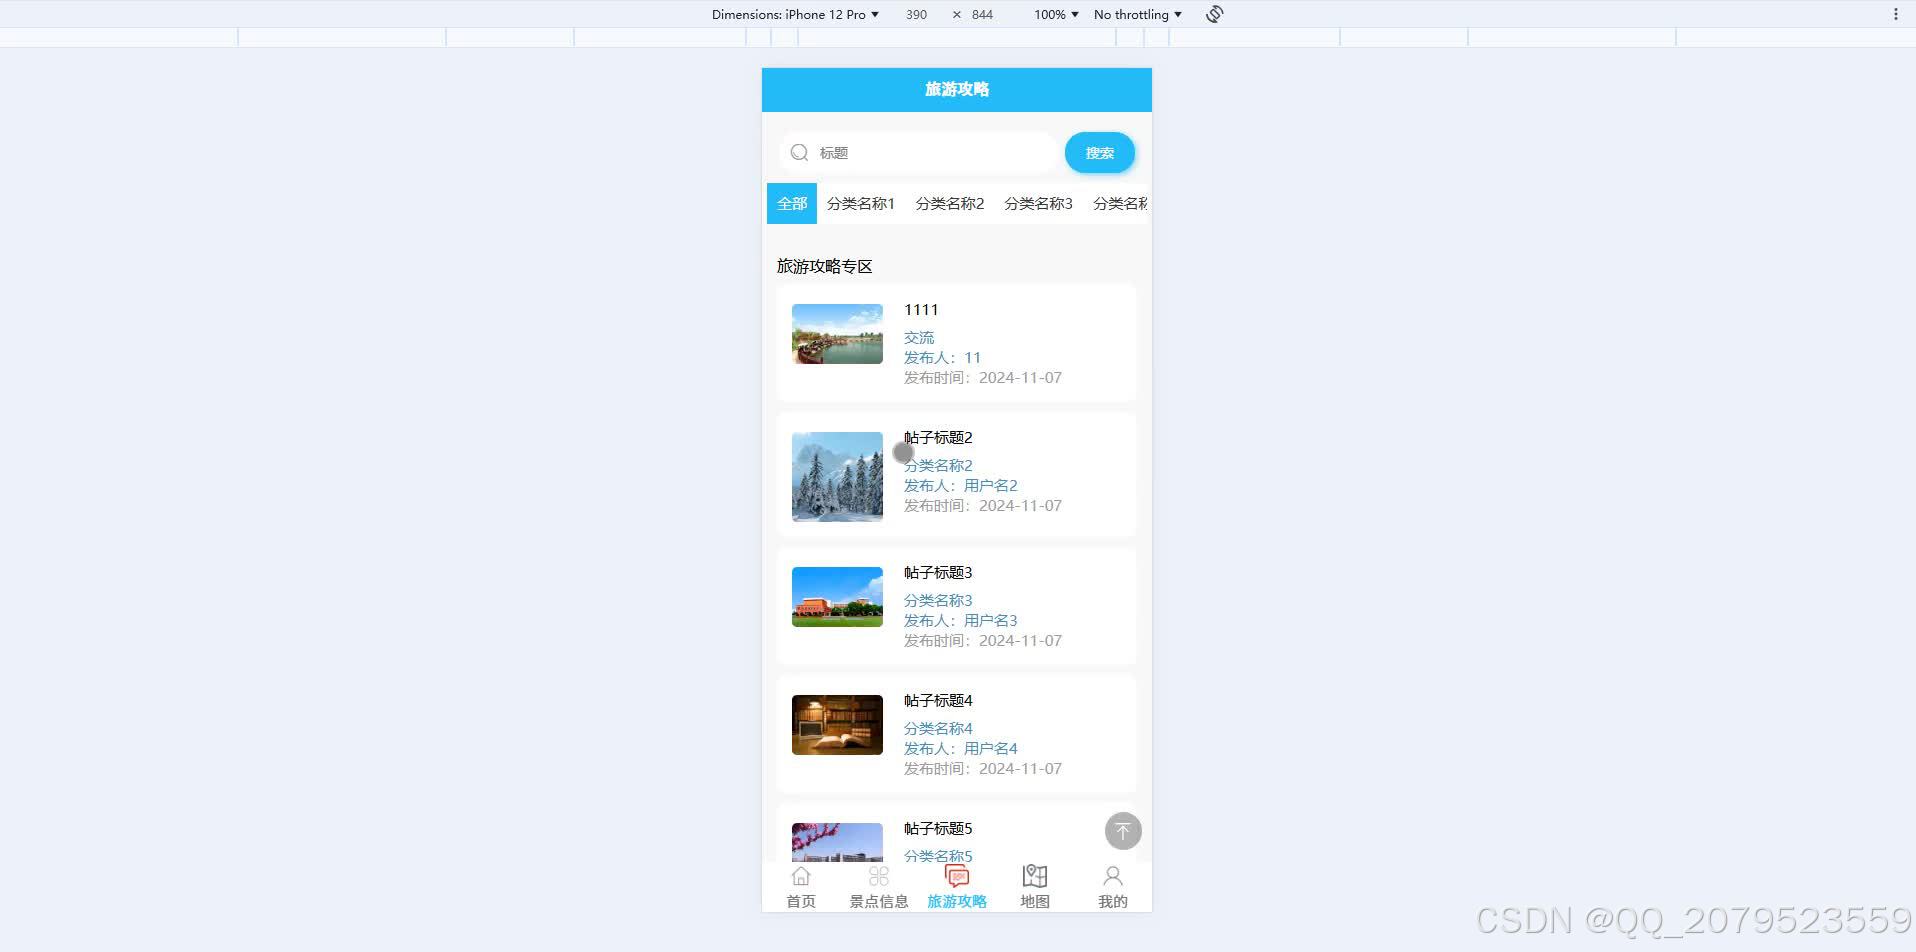Open the three-dot more options menu
This screenshot has height=952, width=1916.
(x=1895, y=14)
